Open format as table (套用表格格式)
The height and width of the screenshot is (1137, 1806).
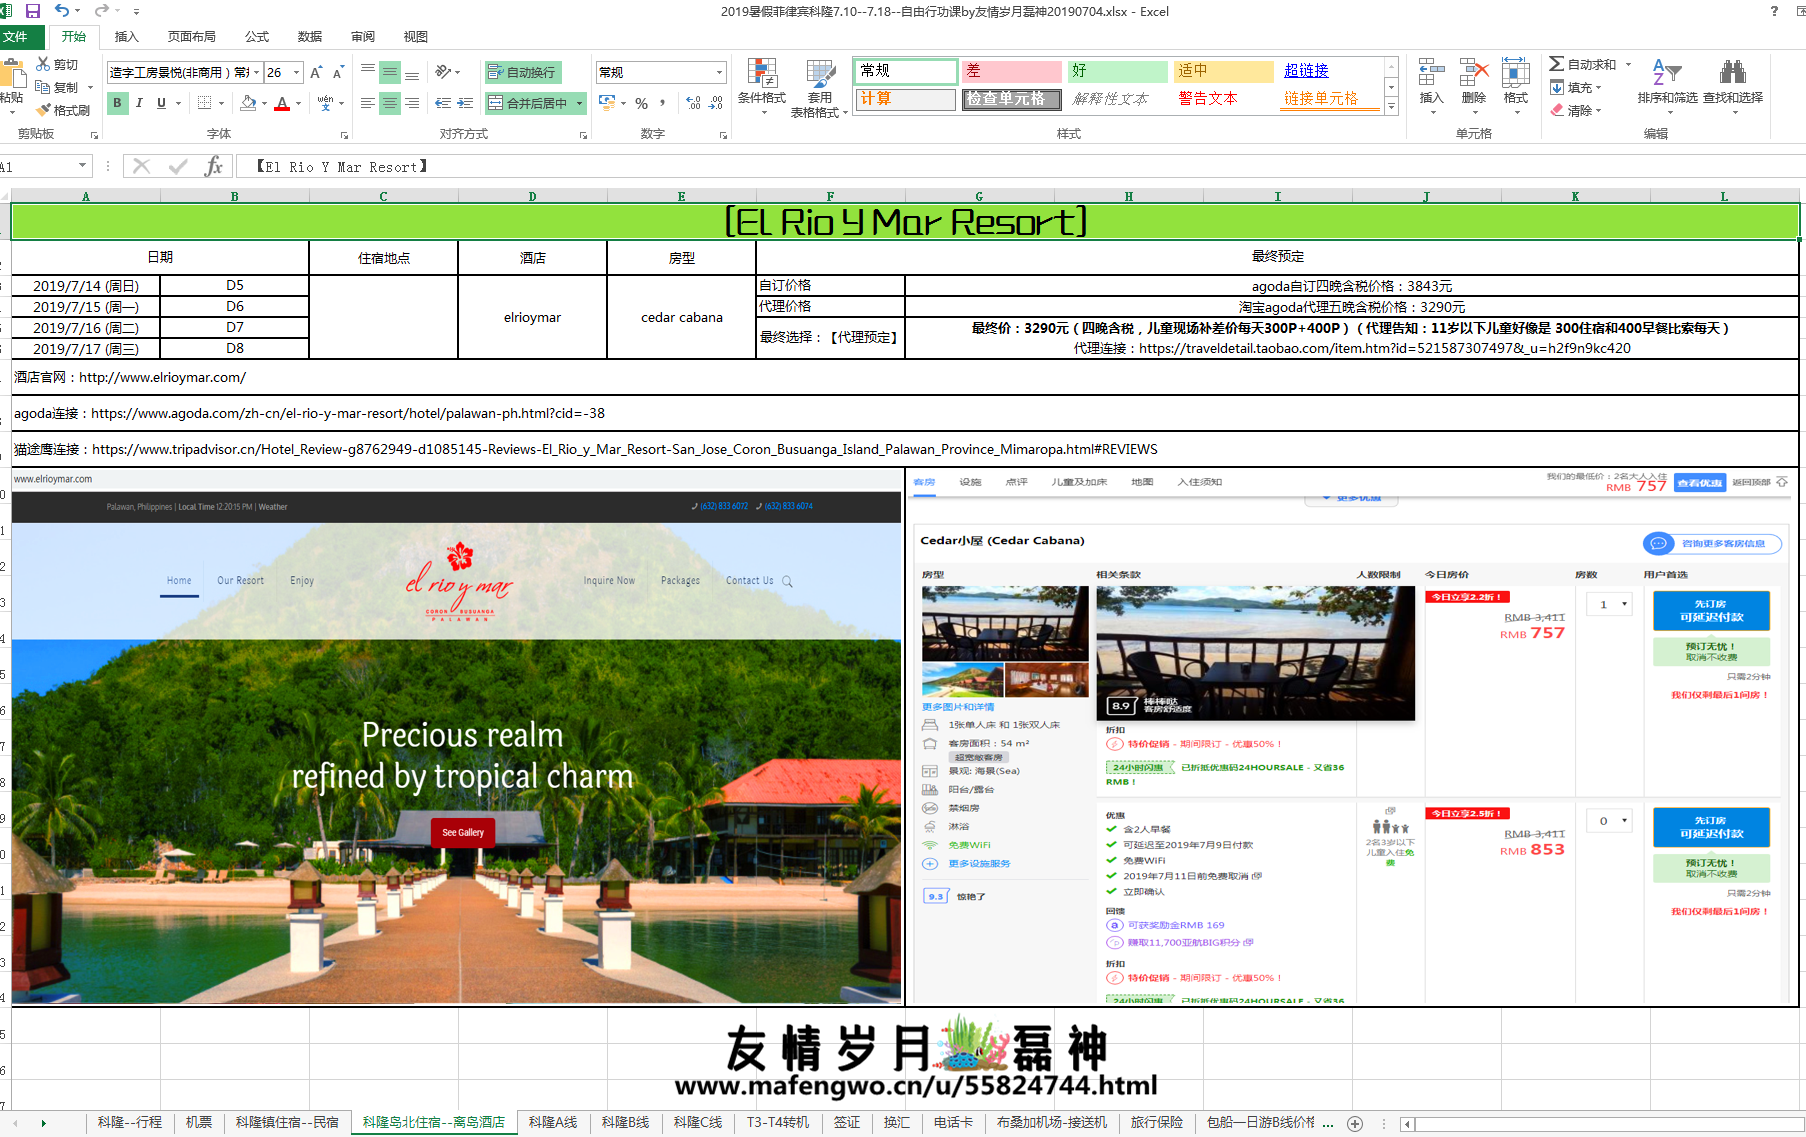tap(820, 88)
